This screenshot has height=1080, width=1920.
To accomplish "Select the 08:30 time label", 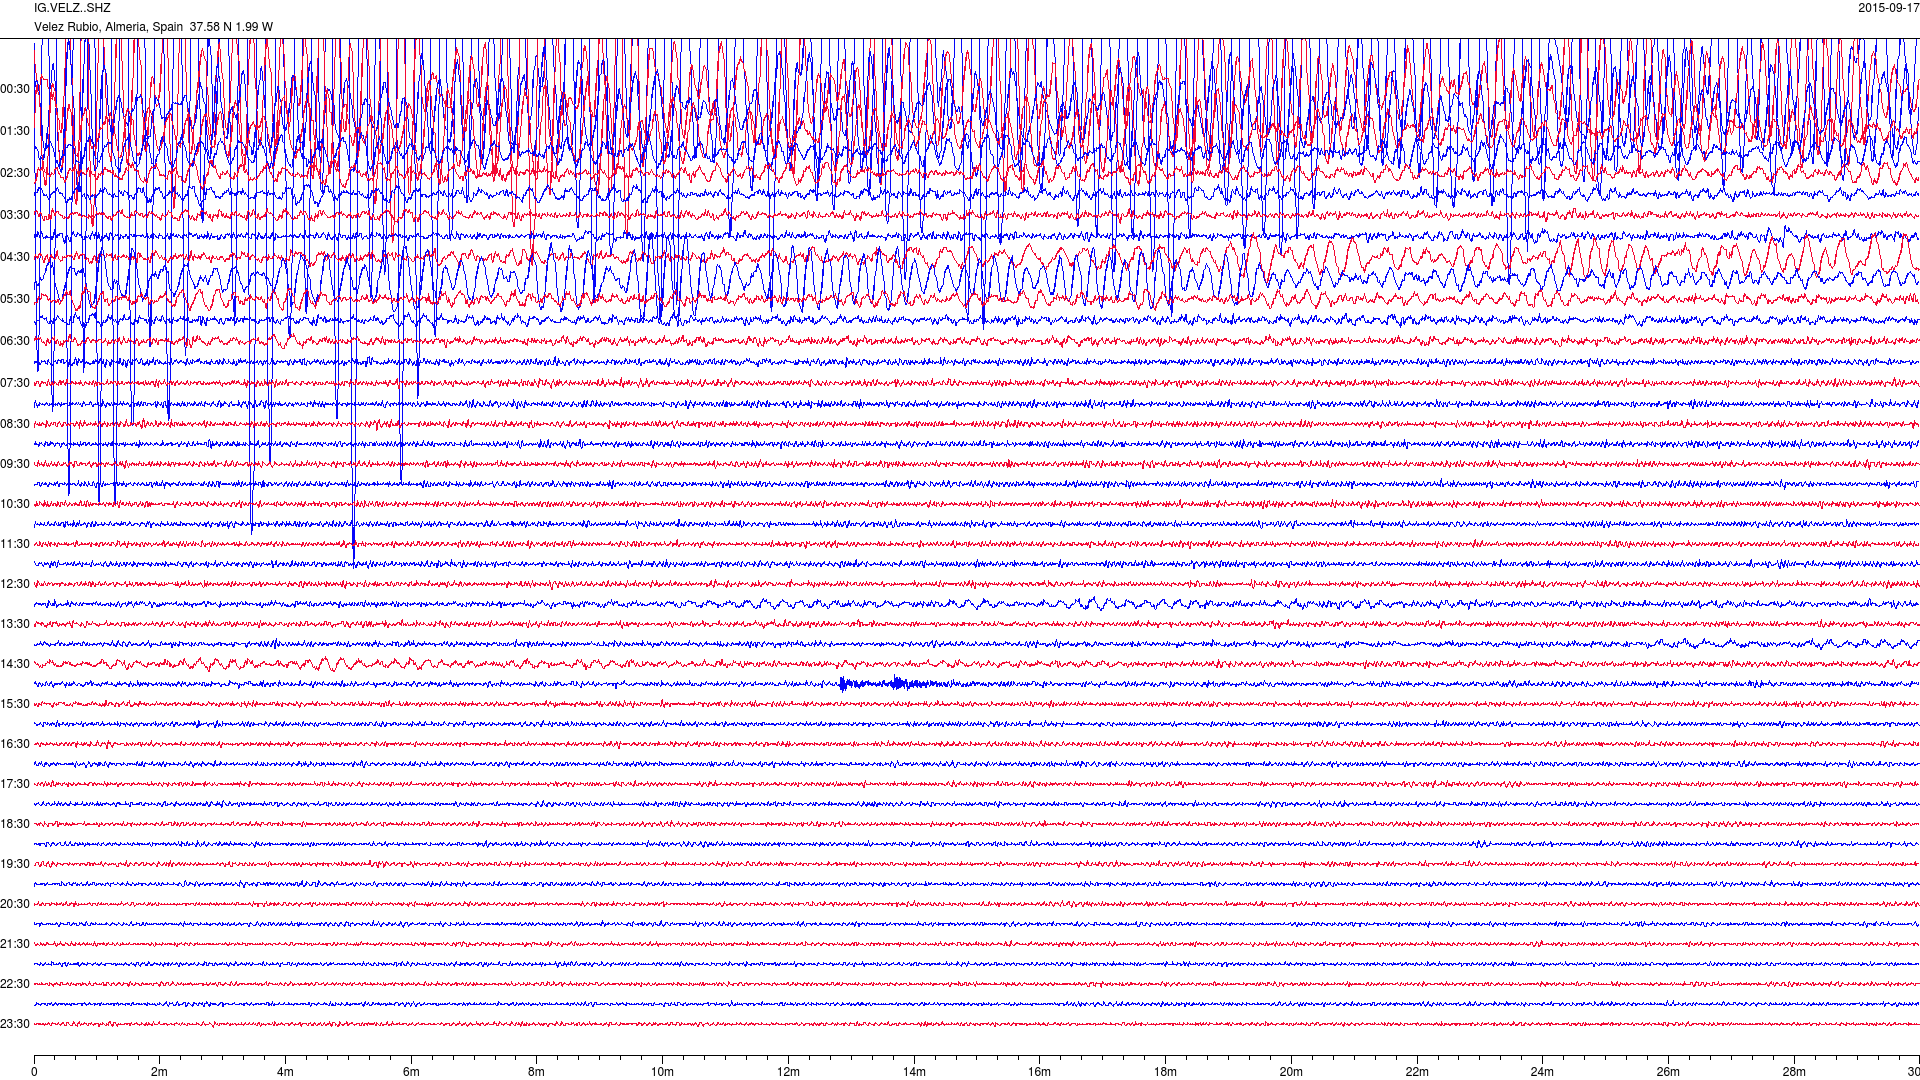I will coord(15,424).
